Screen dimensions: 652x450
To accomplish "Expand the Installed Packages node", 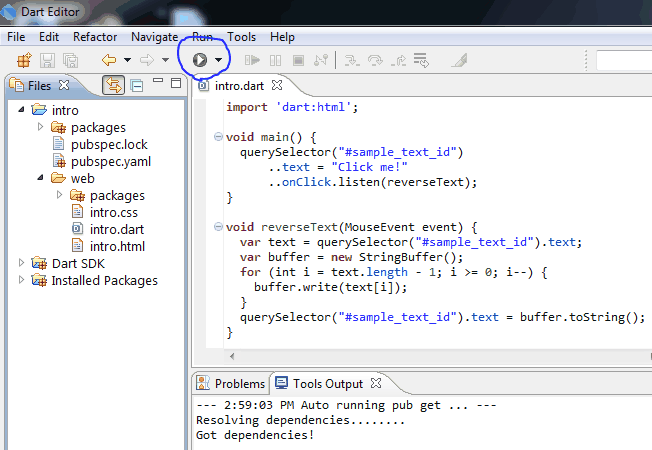I will tap(21, 280).
